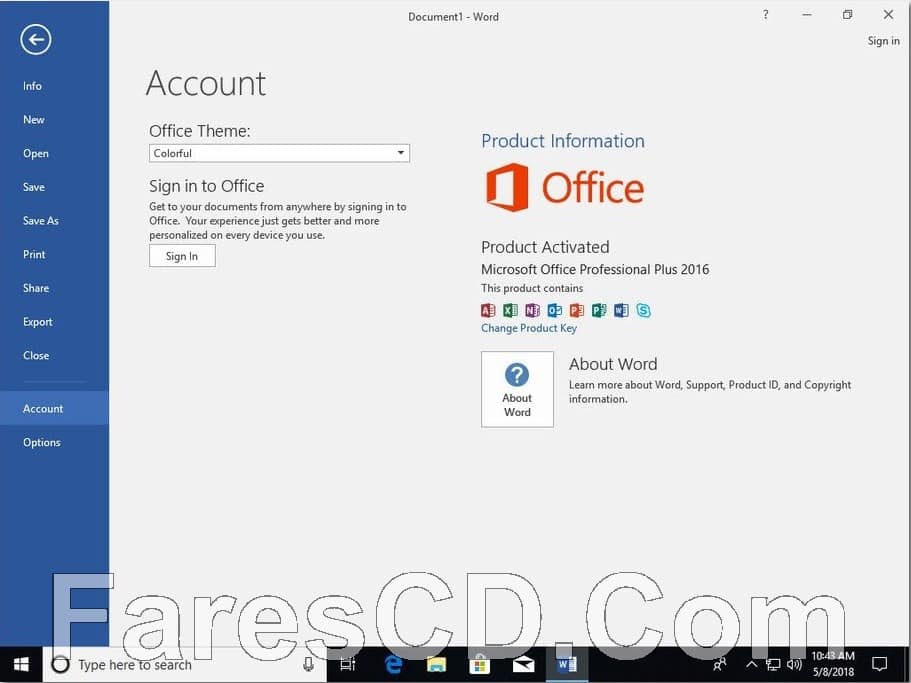Image resolution: width=911 pixels, height=683 pixels.
Task: Click the About Word button
Action: click(517, 389)
